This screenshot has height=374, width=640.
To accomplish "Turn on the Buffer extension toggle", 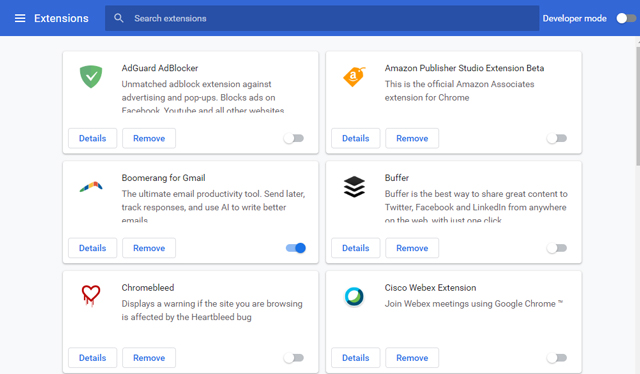I will click(x=557, y=248).
